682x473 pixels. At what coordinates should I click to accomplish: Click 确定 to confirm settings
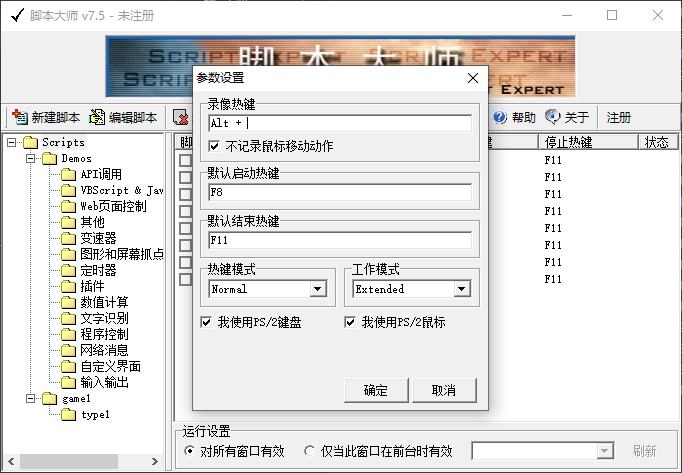tap(376, 390)
